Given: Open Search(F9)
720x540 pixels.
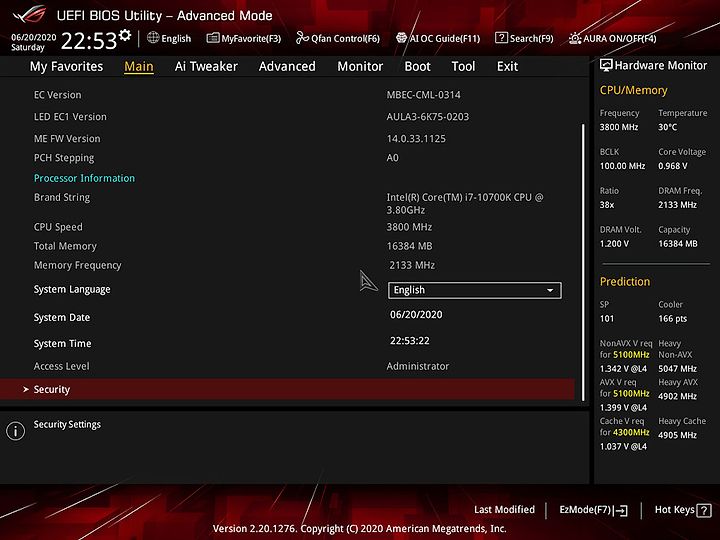Looking at the screenshot, I should click(524, 39).
